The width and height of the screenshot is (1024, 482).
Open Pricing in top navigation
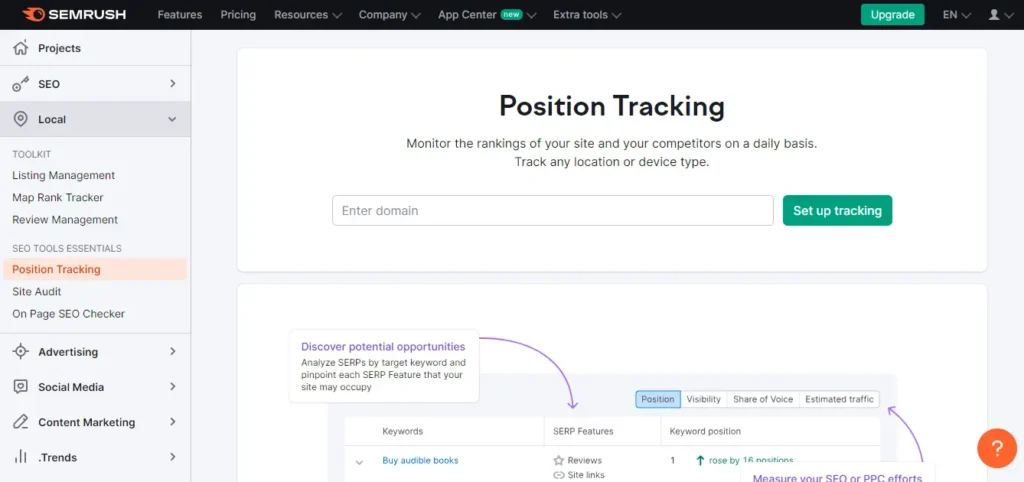tap(238, 14)
